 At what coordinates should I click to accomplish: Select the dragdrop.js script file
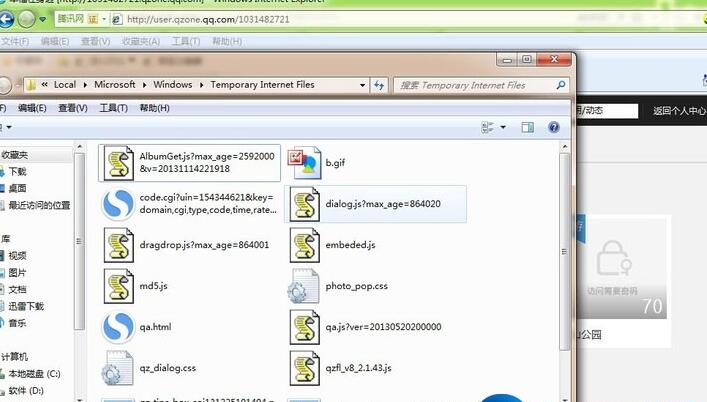[x=120, y=245]
